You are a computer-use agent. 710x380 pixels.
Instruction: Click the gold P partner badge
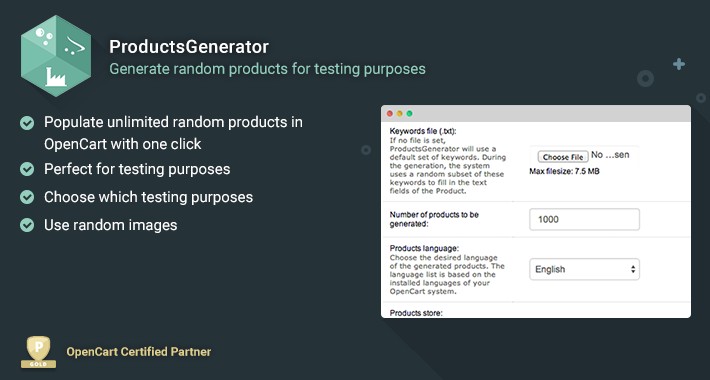click(38, 352)
